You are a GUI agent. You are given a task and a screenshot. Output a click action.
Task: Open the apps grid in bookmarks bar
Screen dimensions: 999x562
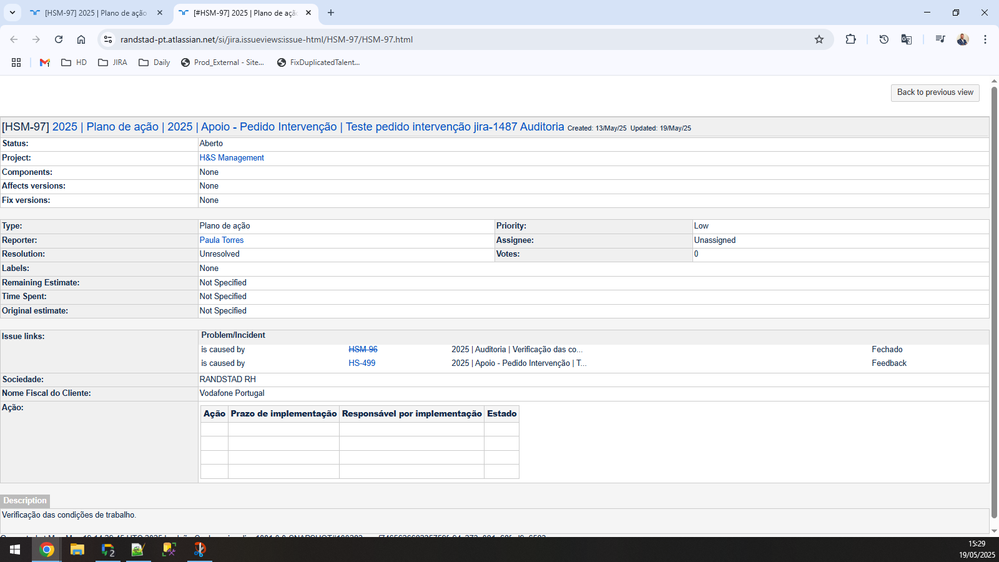(16, 62)
